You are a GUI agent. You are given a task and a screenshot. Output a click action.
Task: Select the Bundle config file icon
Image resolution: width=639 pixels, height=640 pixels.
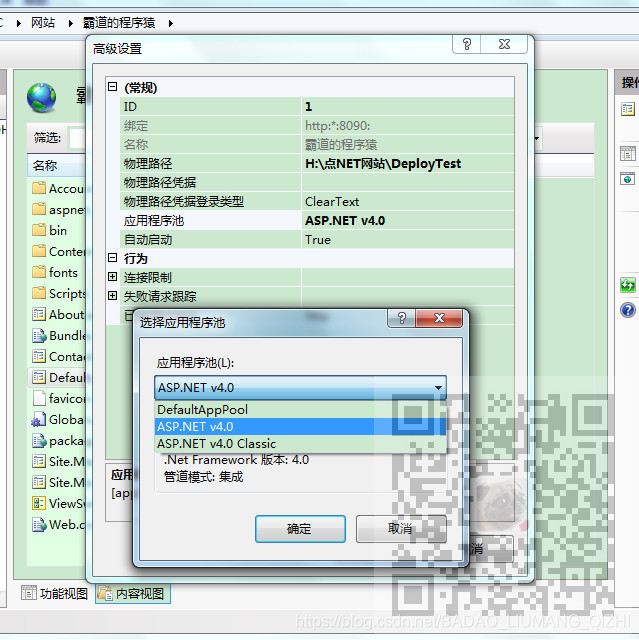[x=39, y=335]
